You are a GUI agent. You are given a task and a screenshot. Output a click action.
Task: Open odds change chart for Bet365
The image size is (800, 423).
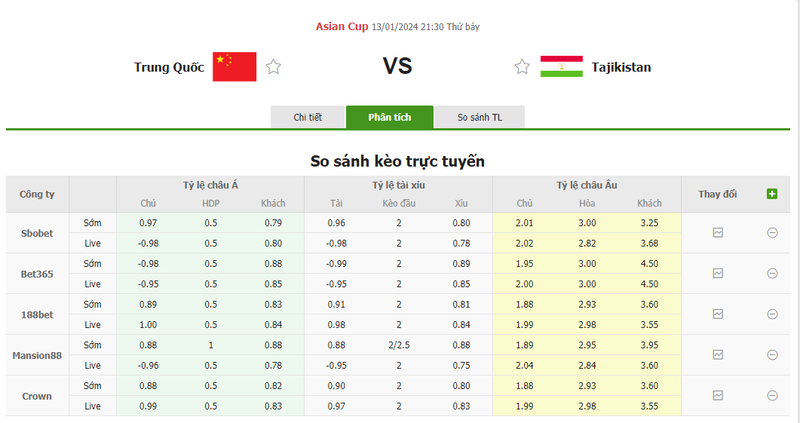(717, 273)
